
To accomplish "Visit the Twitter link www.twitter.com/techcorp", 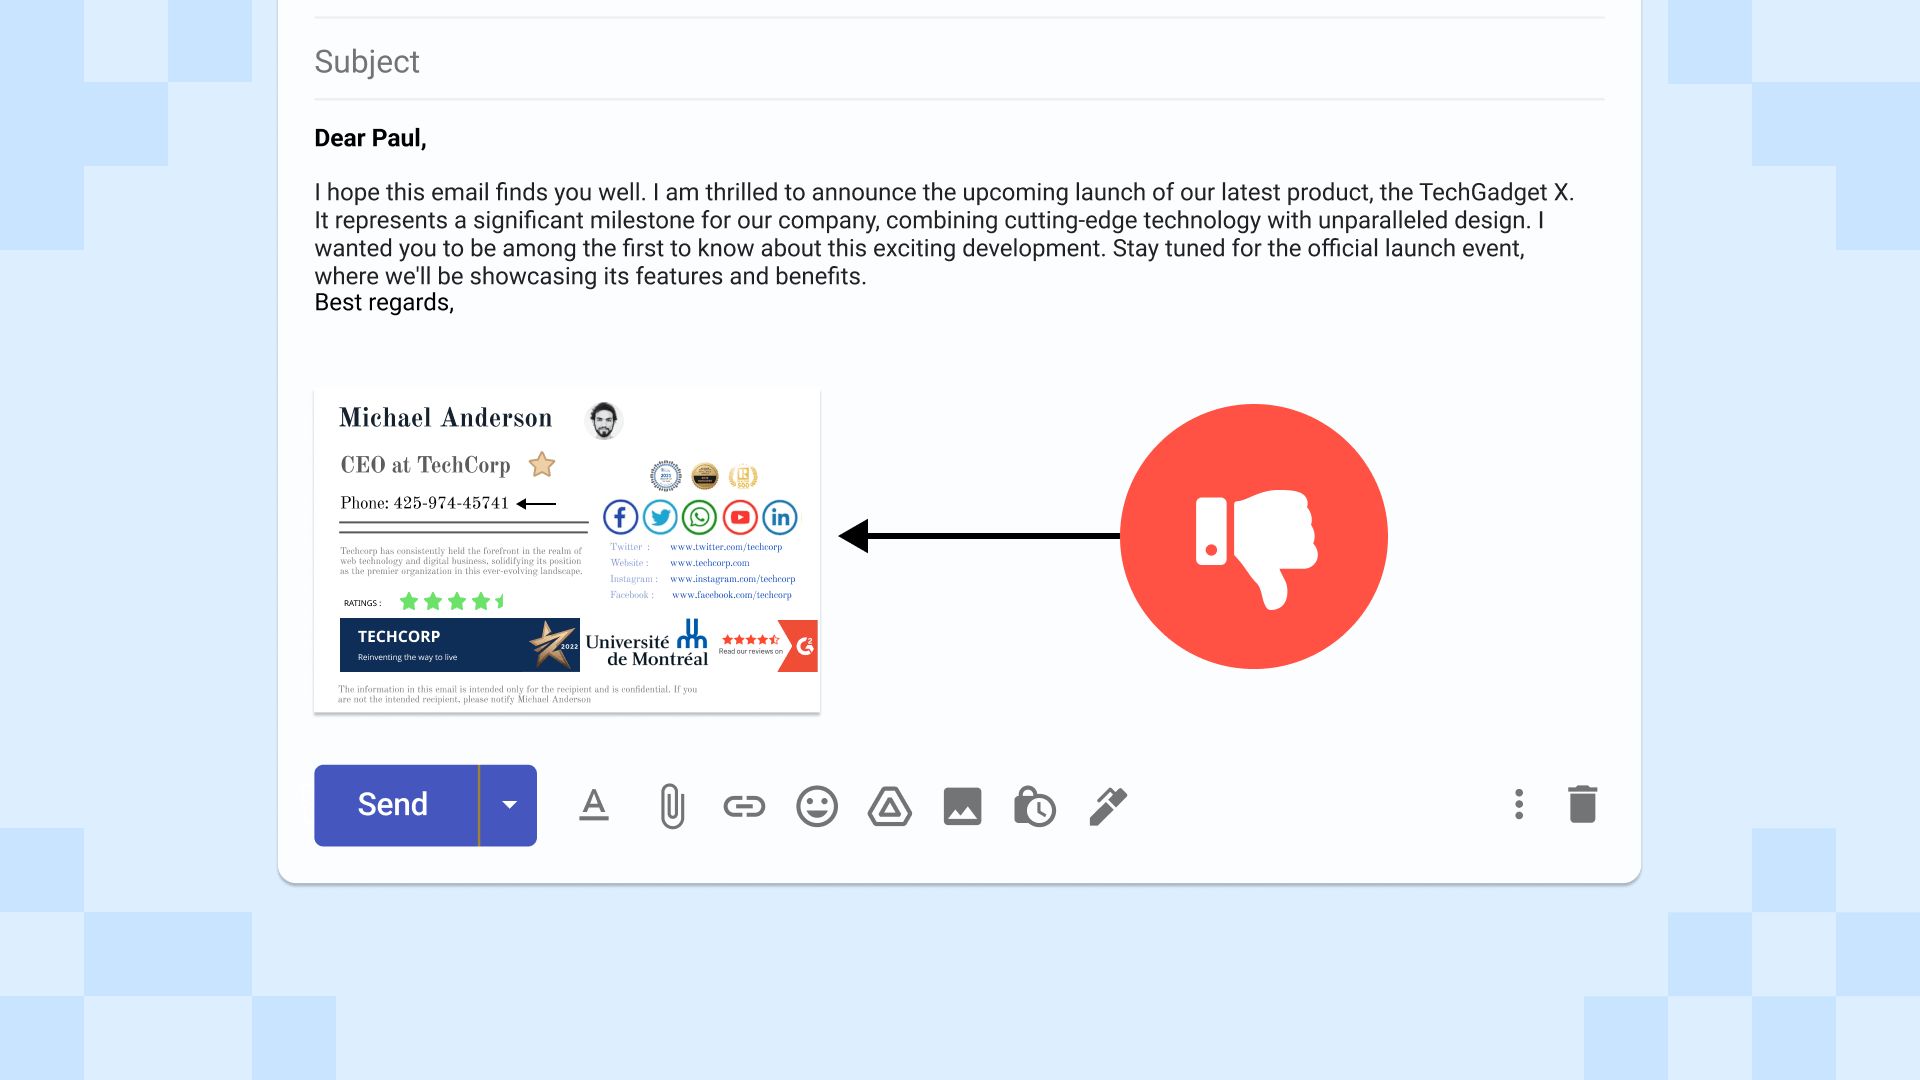I will pyautogui.click(x=727, y=546).
